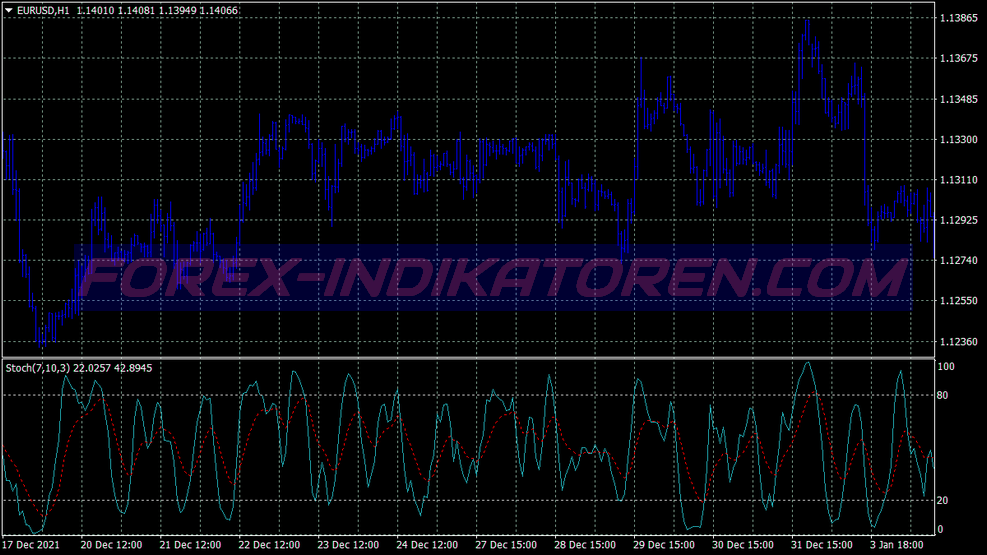
Task: Click the 27 Dec 15:00 time label
Action: tap(506, 545)
